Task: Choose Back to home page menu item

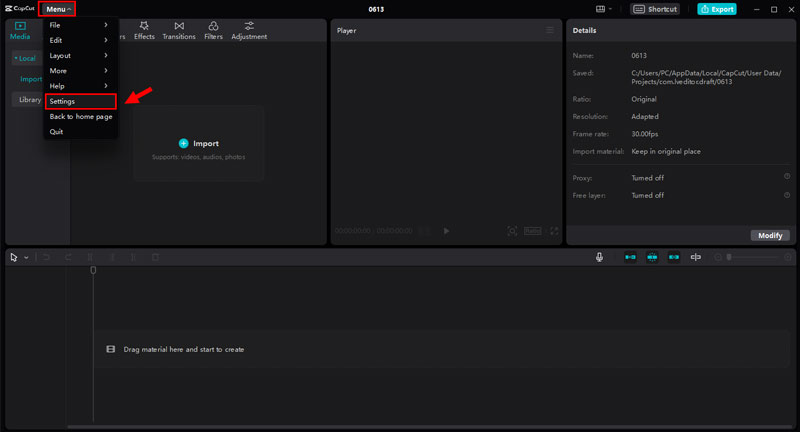Action: [81, 117]
